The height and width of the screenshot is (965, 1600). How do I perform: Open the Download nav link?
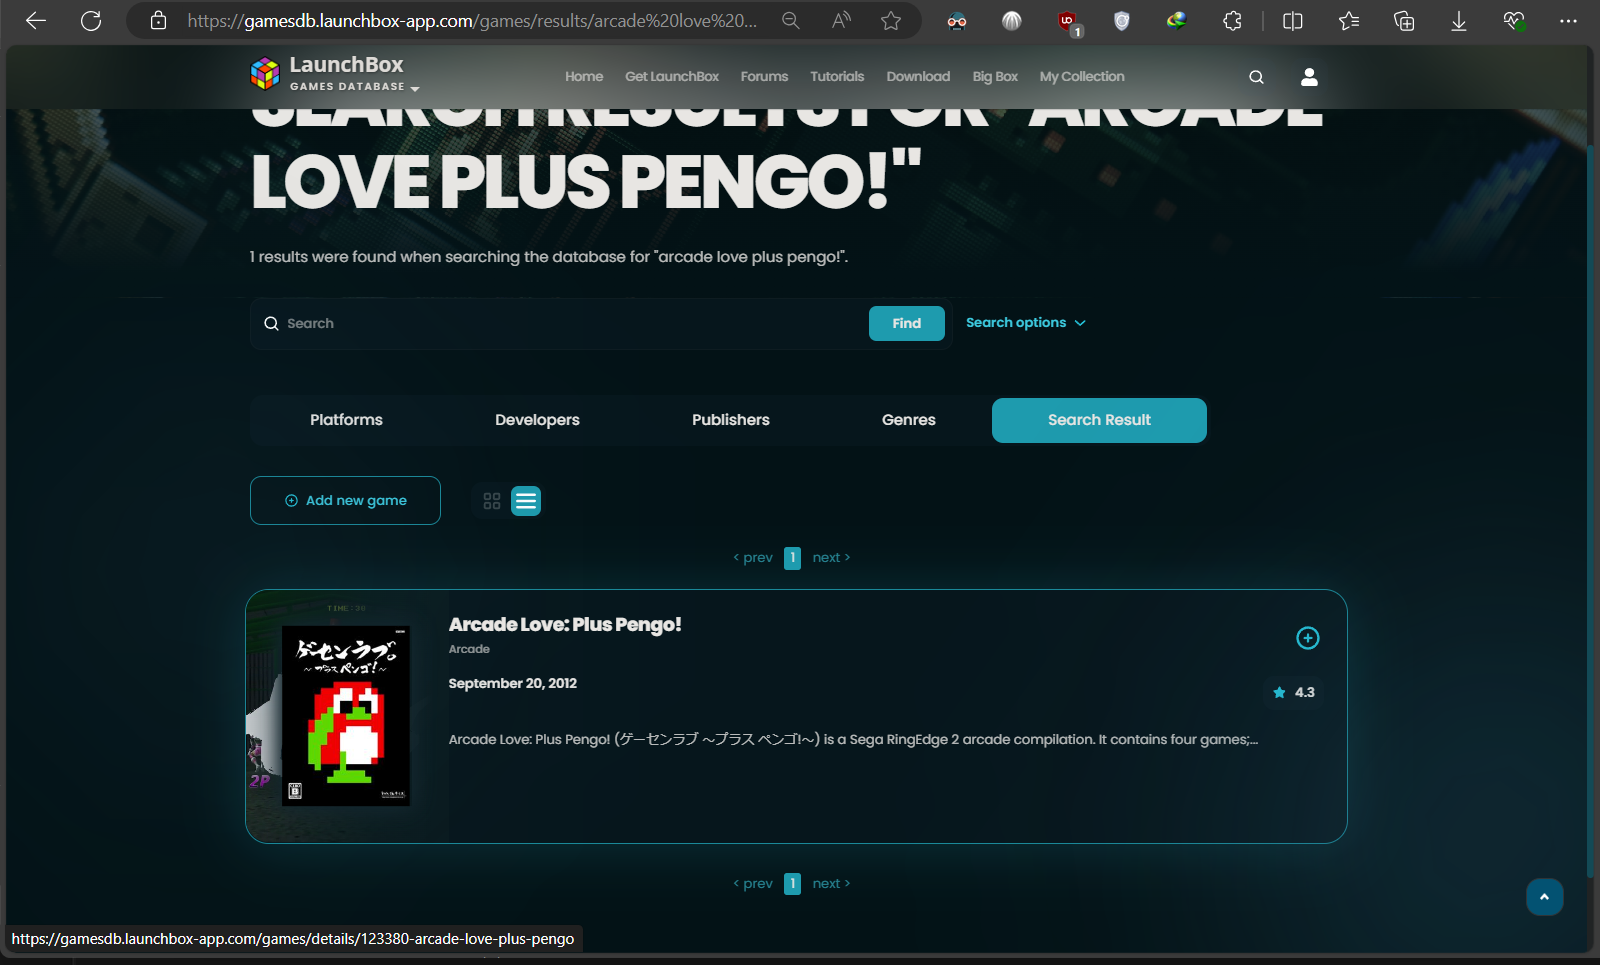(x=918, y=77)
